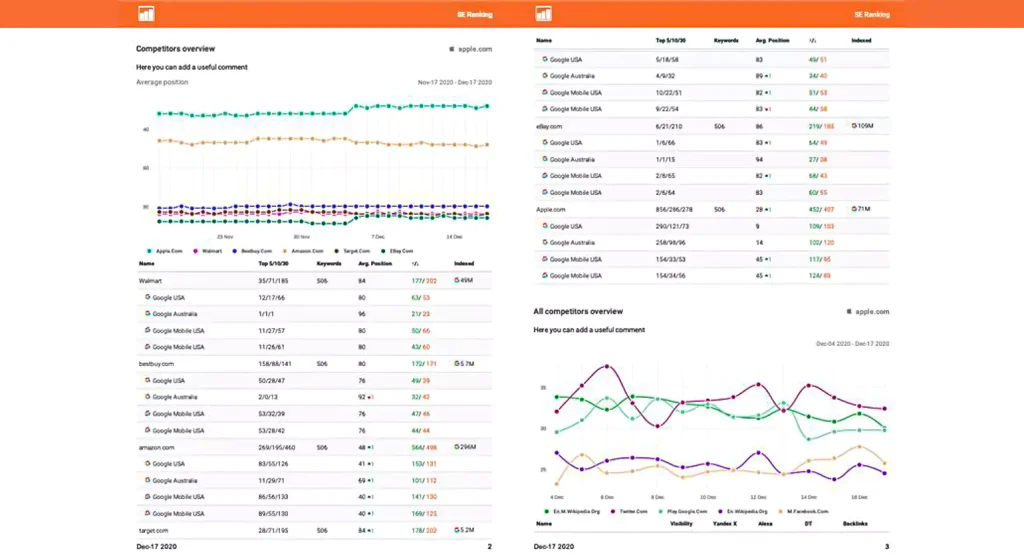The image size is (1024, 559).
Task: Click the Apple icon beside All competitors overview
Action: [849, 312]
